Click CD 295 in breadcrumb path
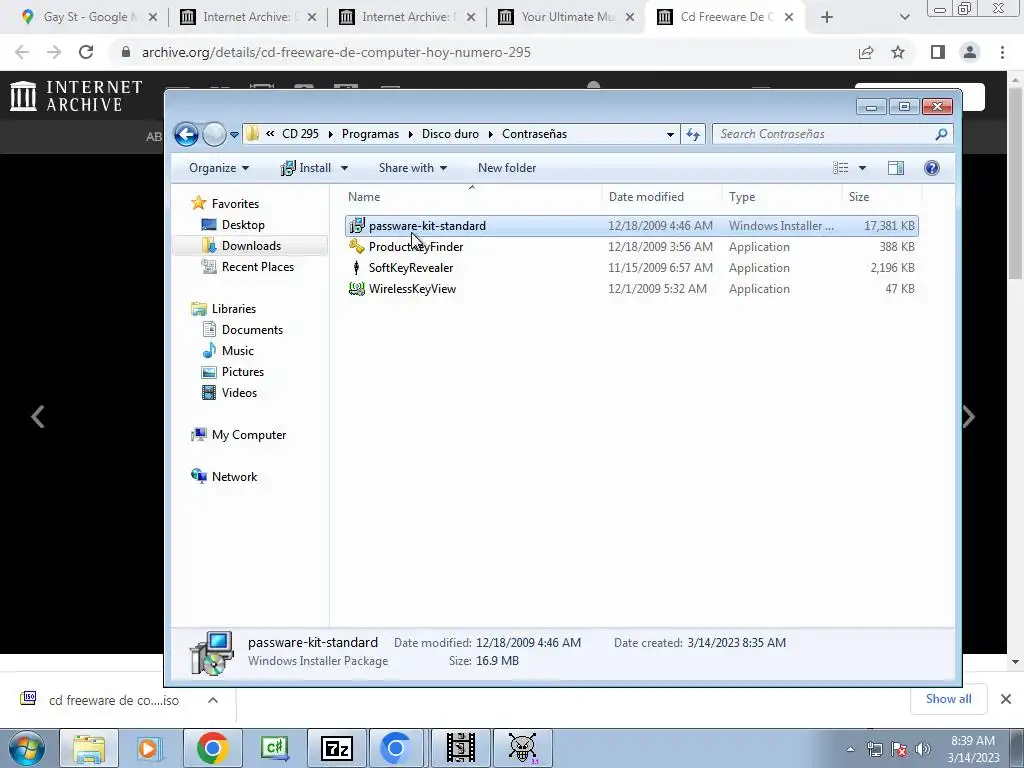Viewport: 1024px width, 768px height. (x=300, y=134)
